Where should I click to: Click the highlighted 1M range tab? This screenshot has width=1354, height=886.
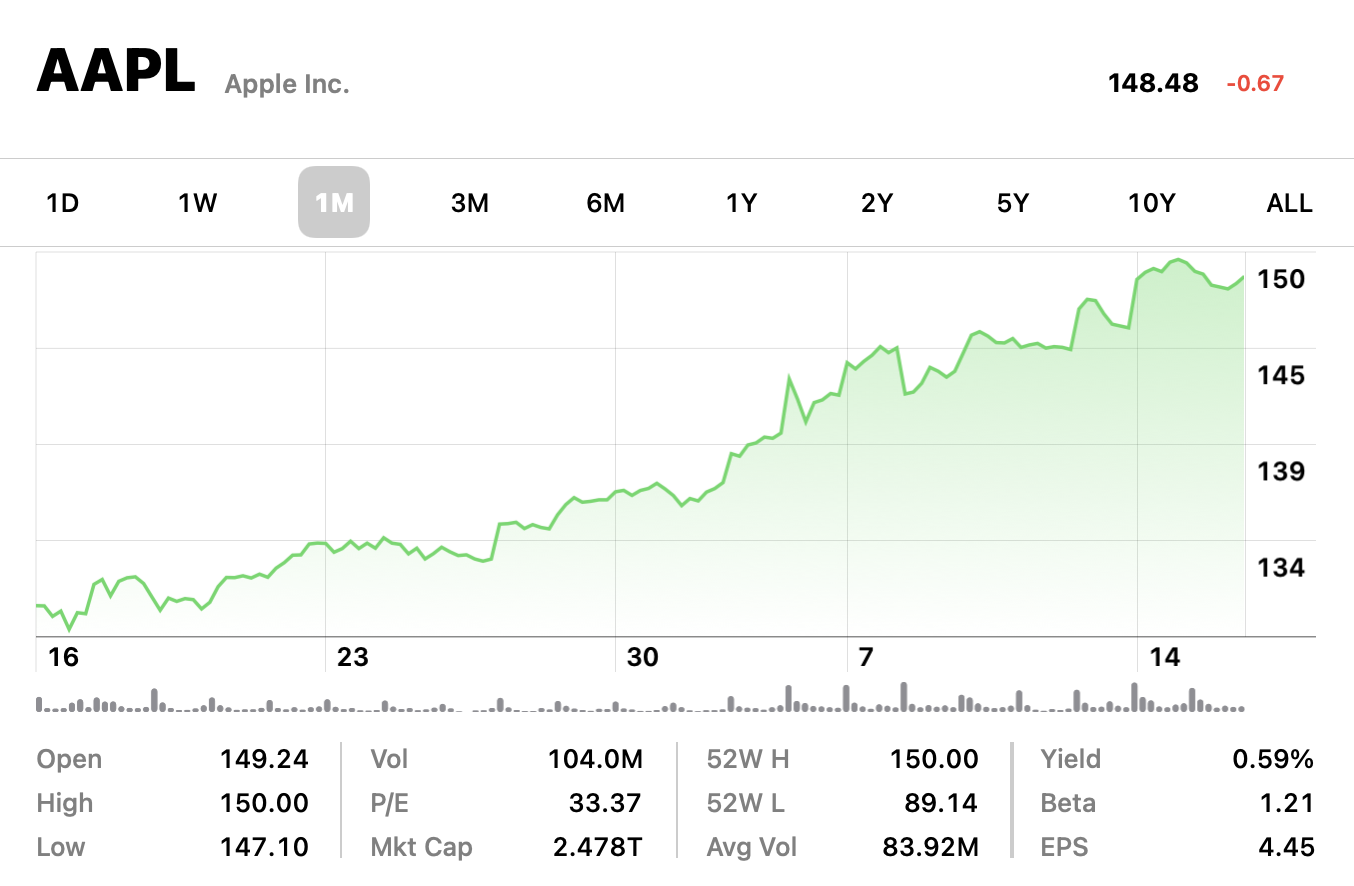tap(334, 203)
